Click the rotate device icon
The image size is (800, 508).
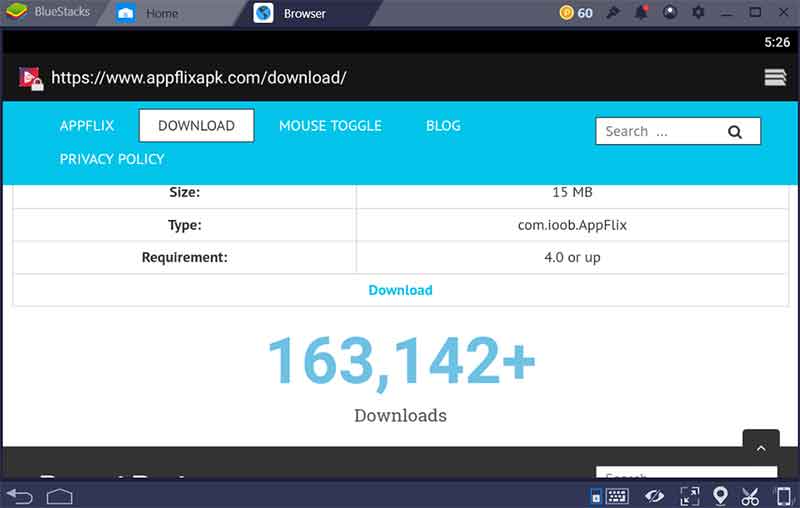(x=783, y=496)
